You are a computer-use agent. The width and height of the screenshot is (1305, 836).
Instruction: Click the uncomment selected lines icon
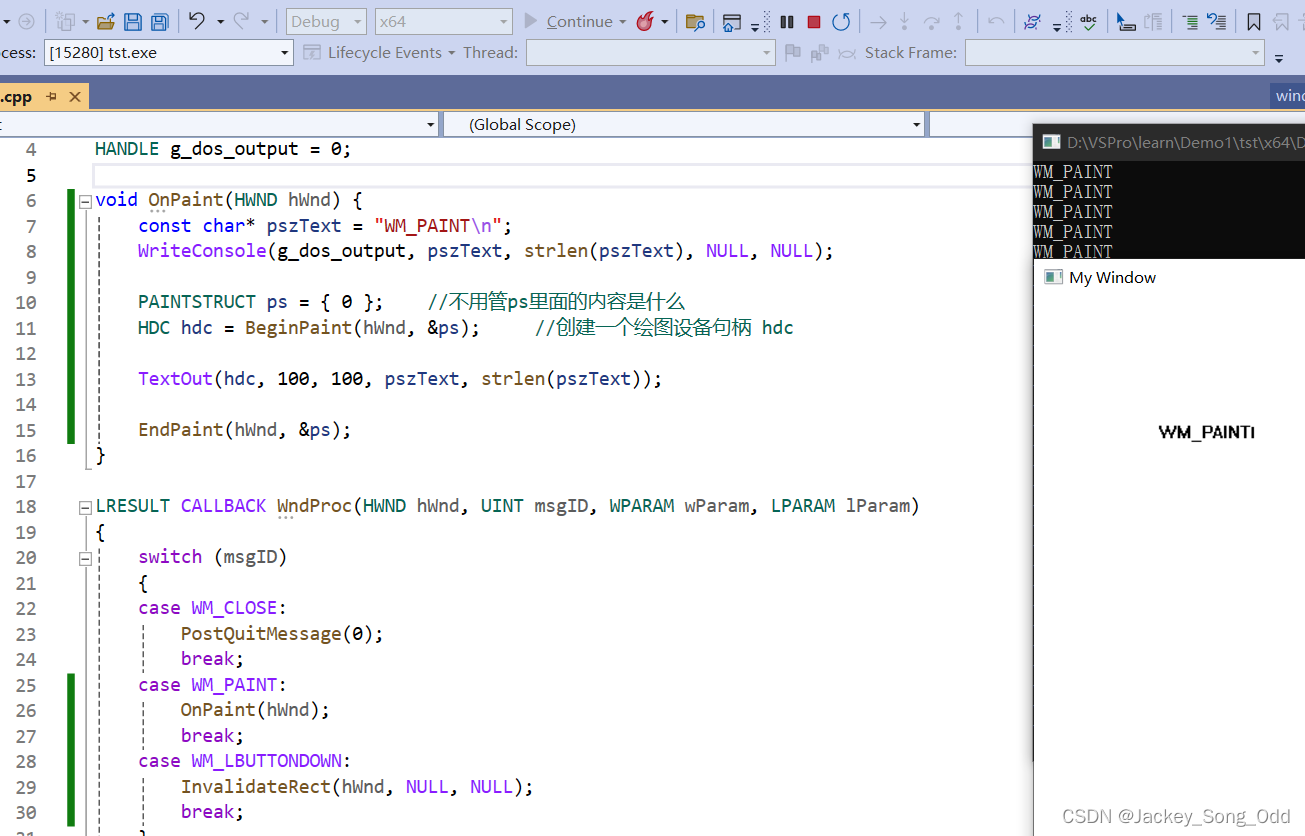[1216, 21]
